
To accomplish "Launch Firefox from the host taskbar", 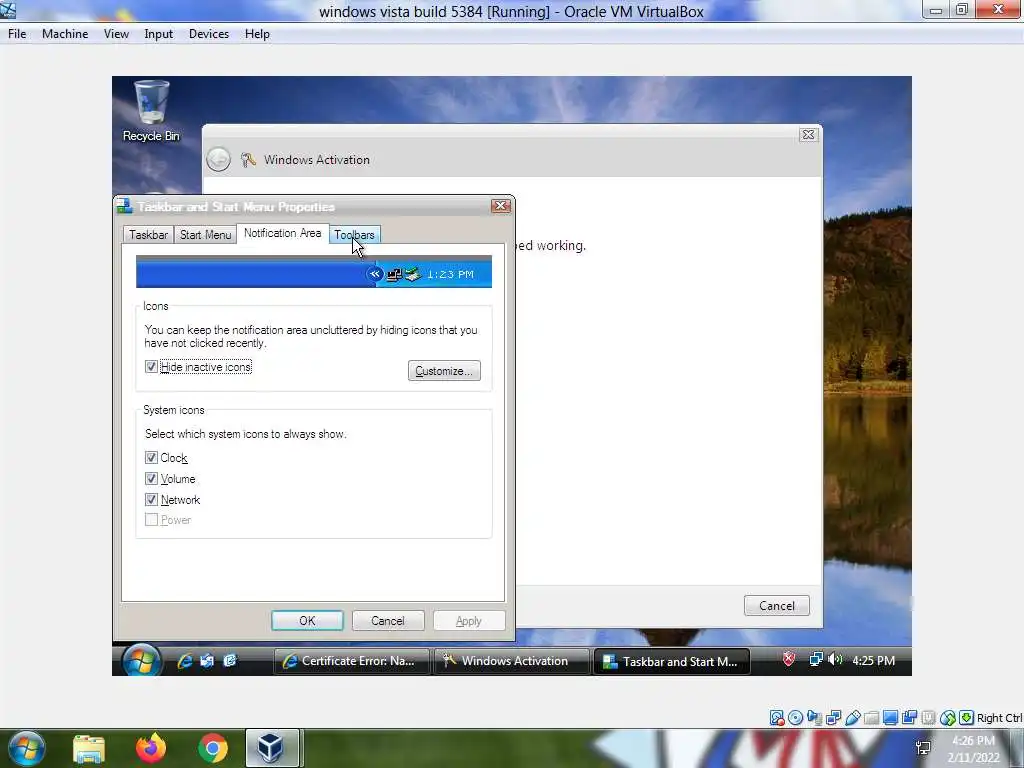I will [x=151, y=748].
